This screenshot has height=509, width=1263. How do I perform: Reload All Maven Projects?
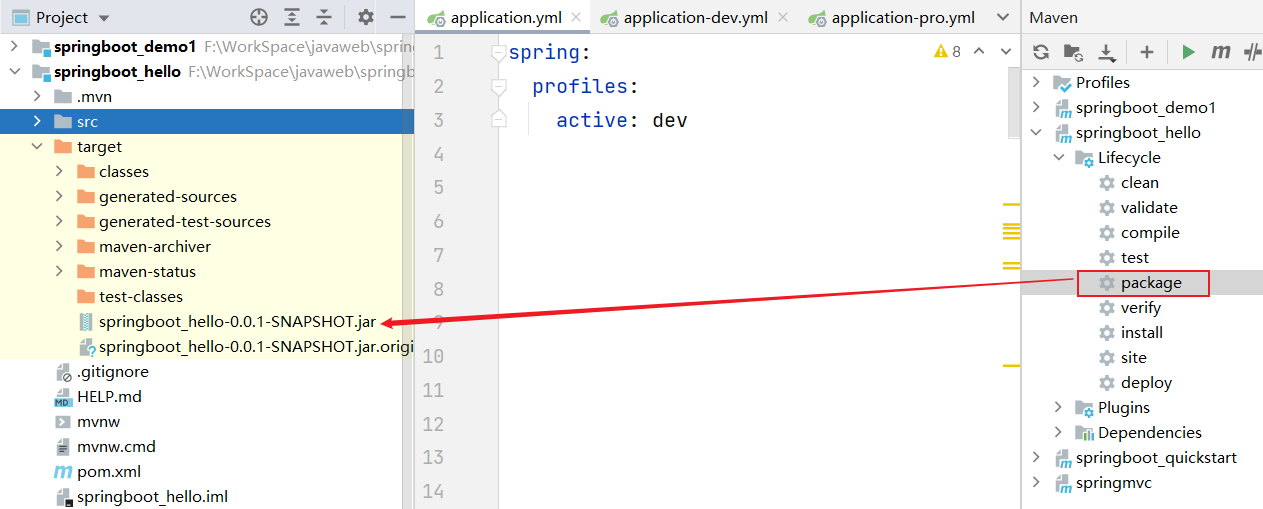click(1041, 52)
